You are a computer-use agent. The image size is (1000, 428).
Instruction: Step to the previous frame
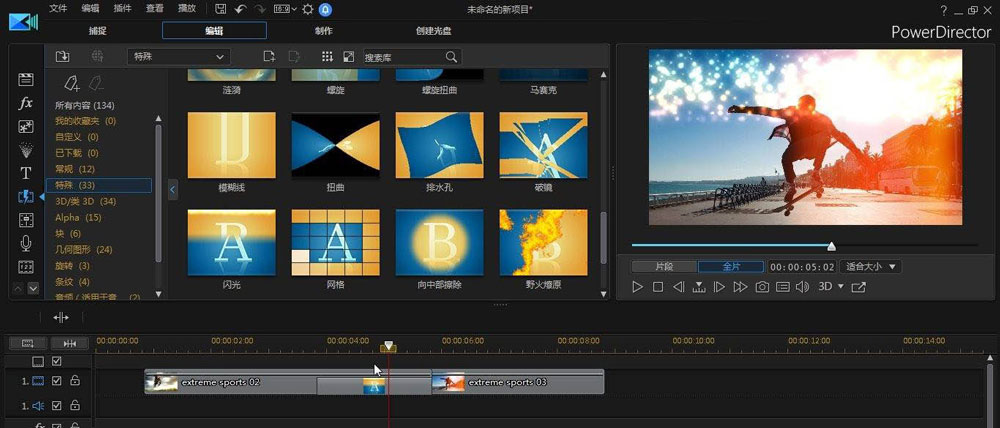[679, 287]
